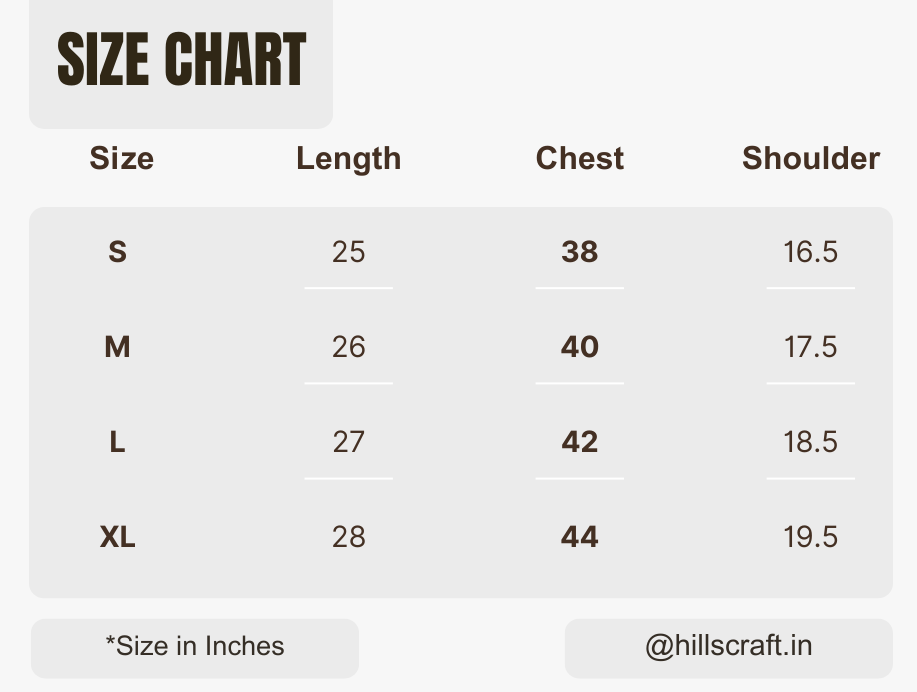Click the length value 28

349,537
